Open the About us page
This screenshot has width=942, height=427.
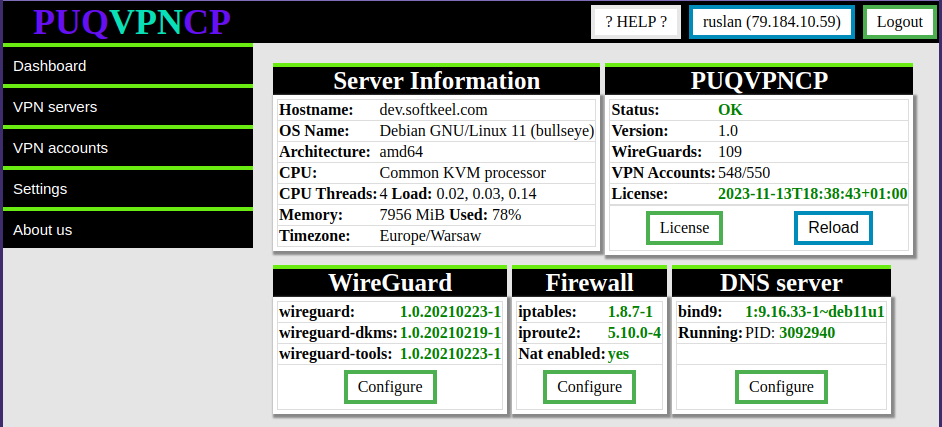128,229
